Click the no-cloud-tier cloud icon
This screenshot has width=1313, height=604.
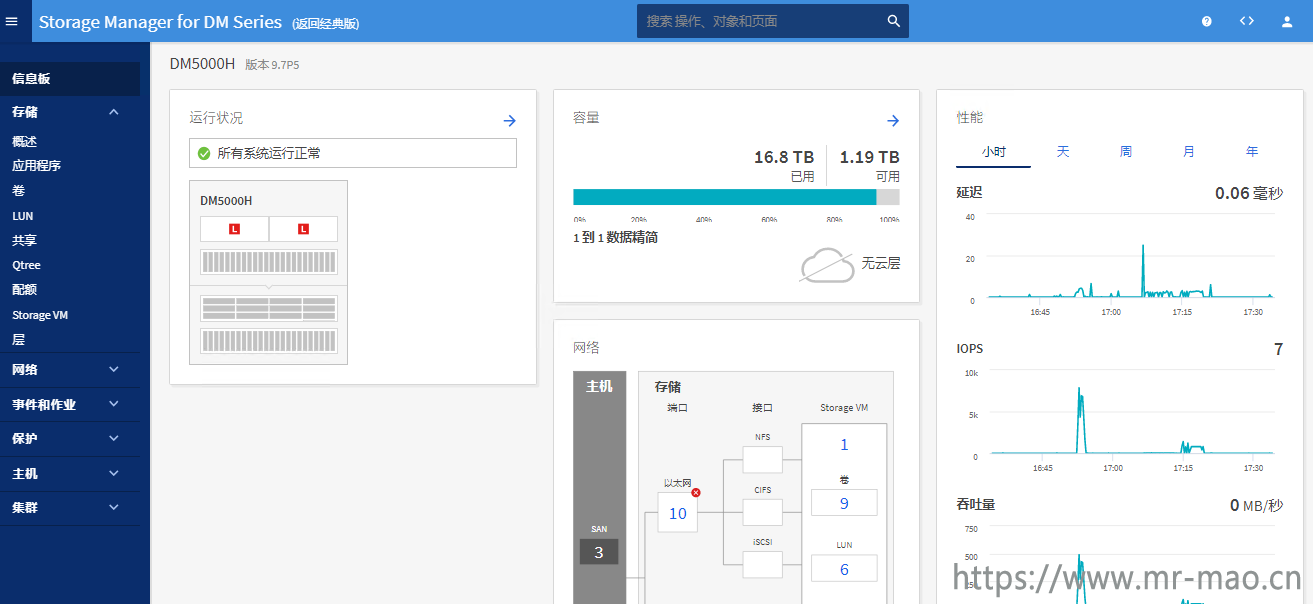[827, 265]
